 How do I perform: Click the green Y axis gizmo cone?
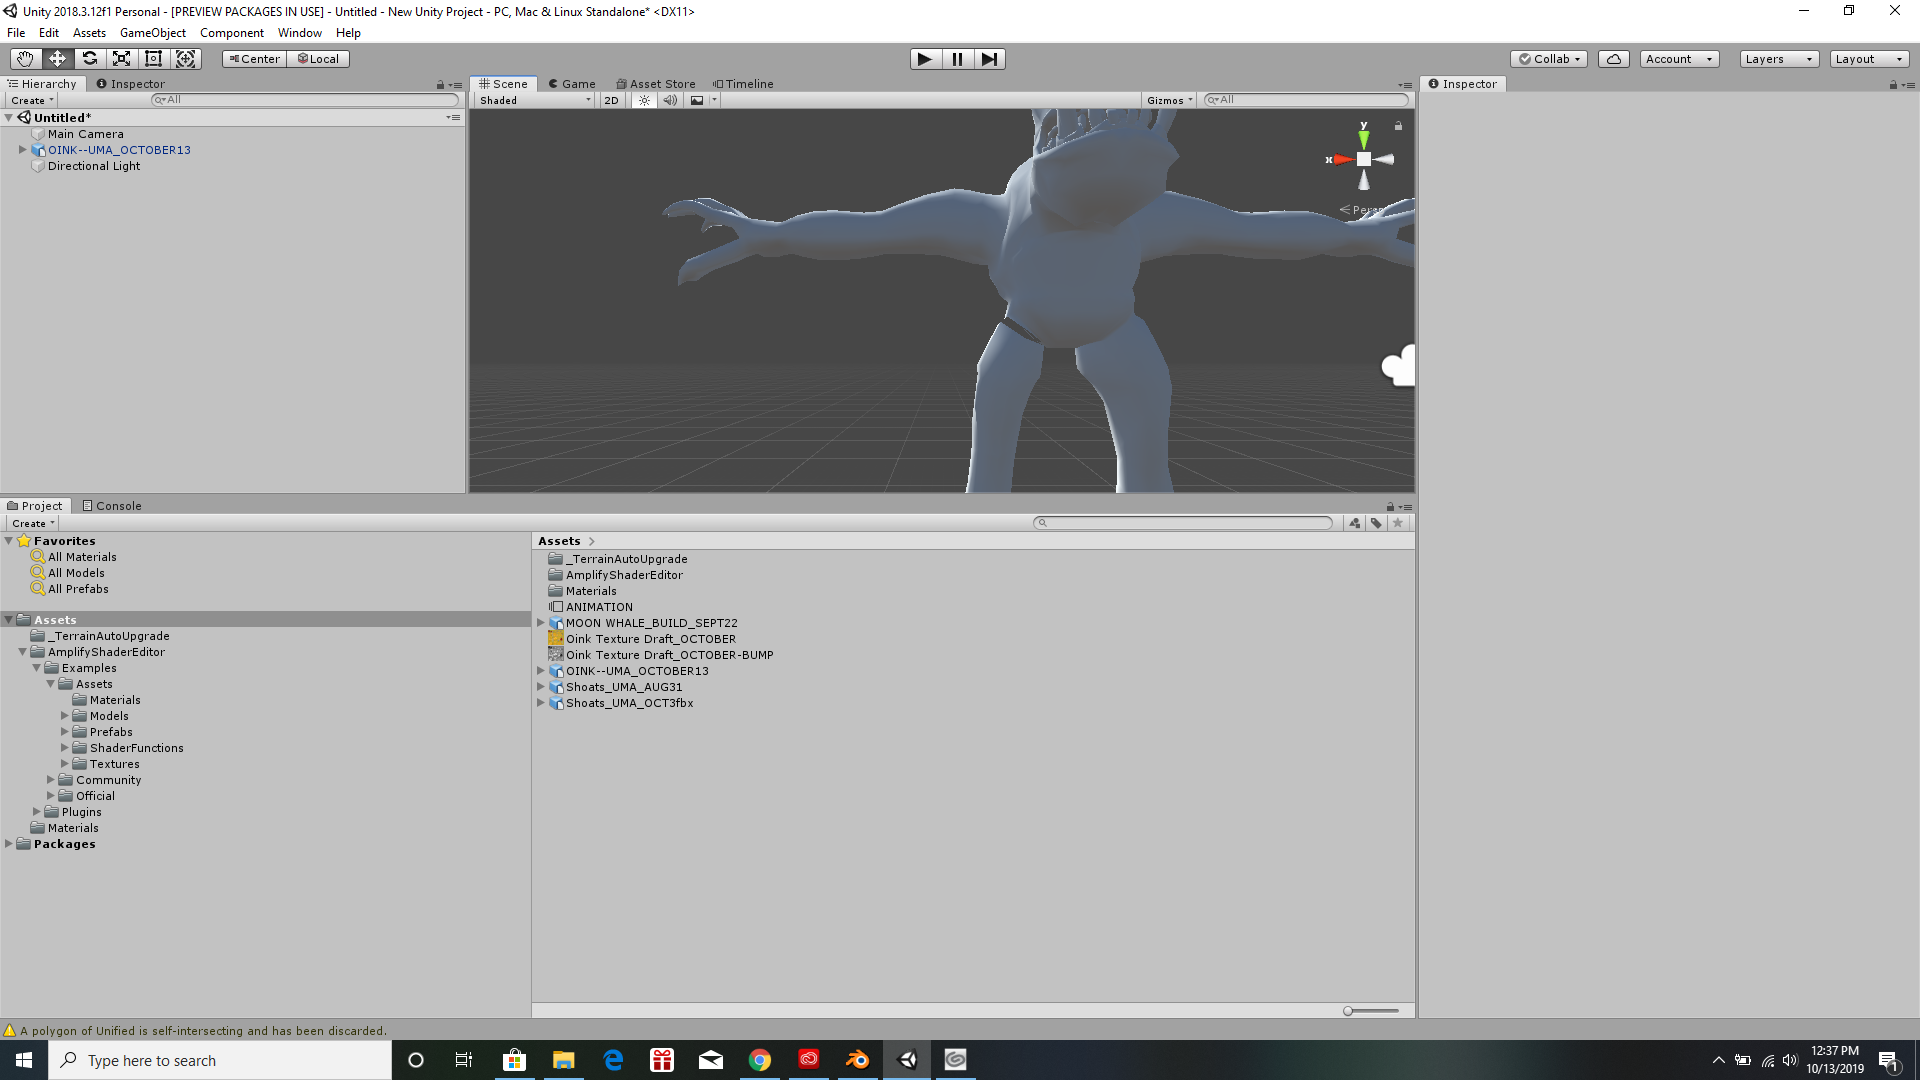[x=1363, y=139]
